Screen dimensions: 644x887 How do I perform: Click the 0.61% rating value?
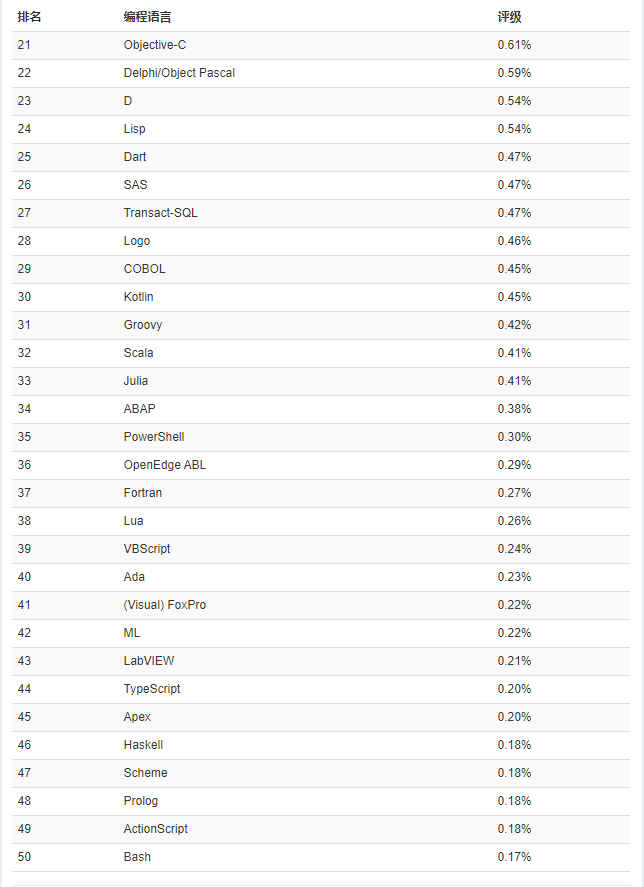coord(514,45)
